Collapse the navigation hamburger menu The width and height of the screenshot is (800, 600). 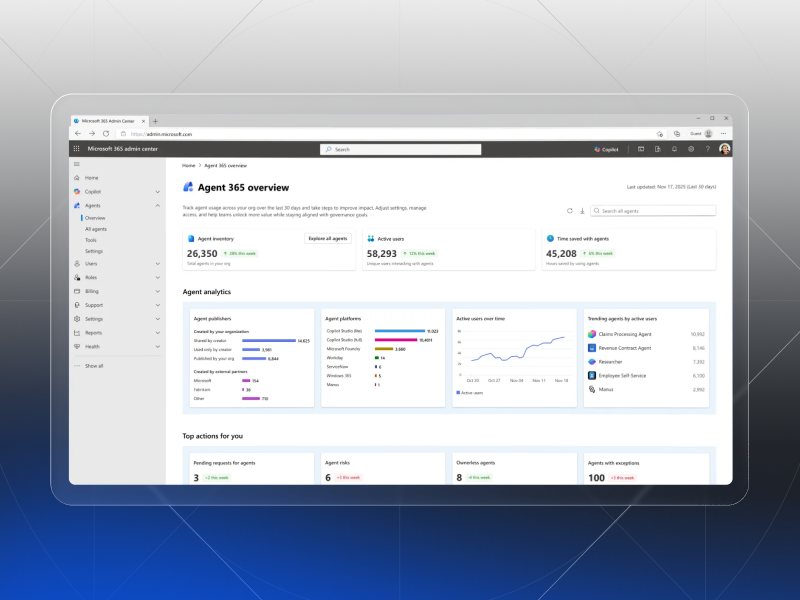tap(77, 164)
